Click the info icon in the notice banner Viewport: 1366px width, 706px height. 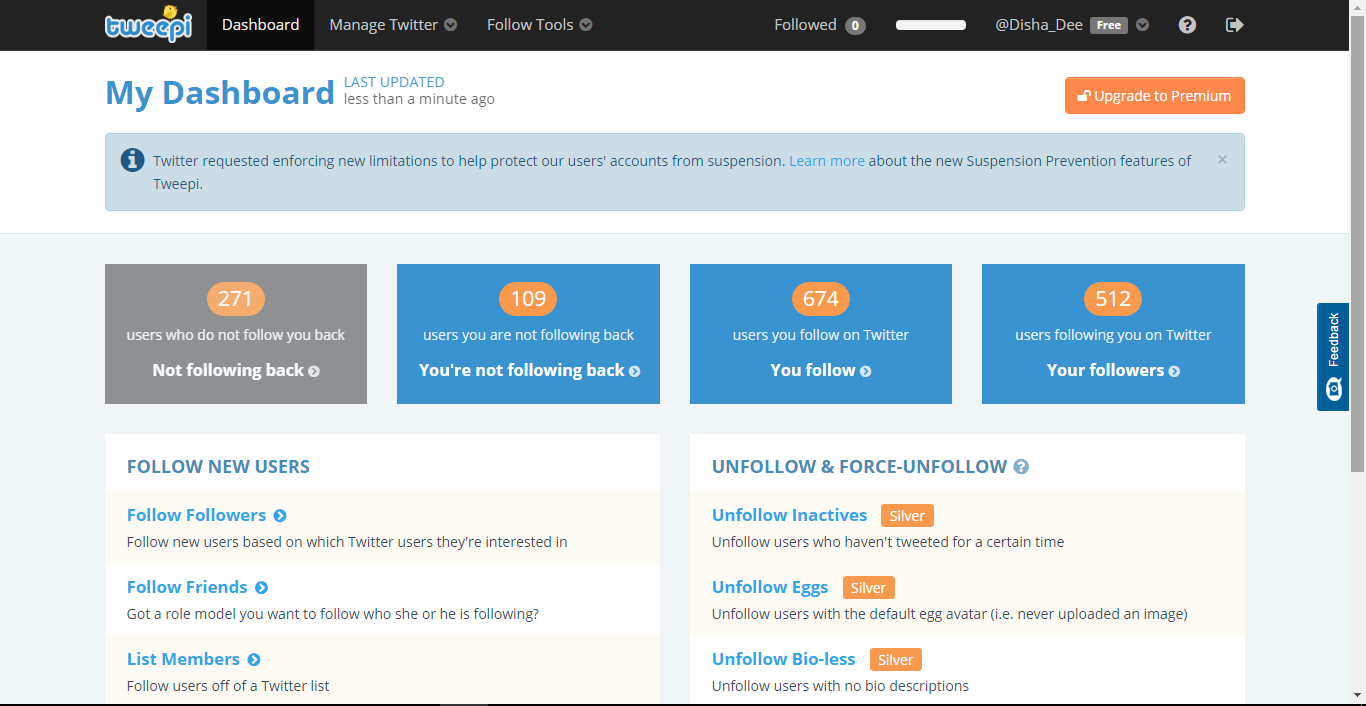132,160
